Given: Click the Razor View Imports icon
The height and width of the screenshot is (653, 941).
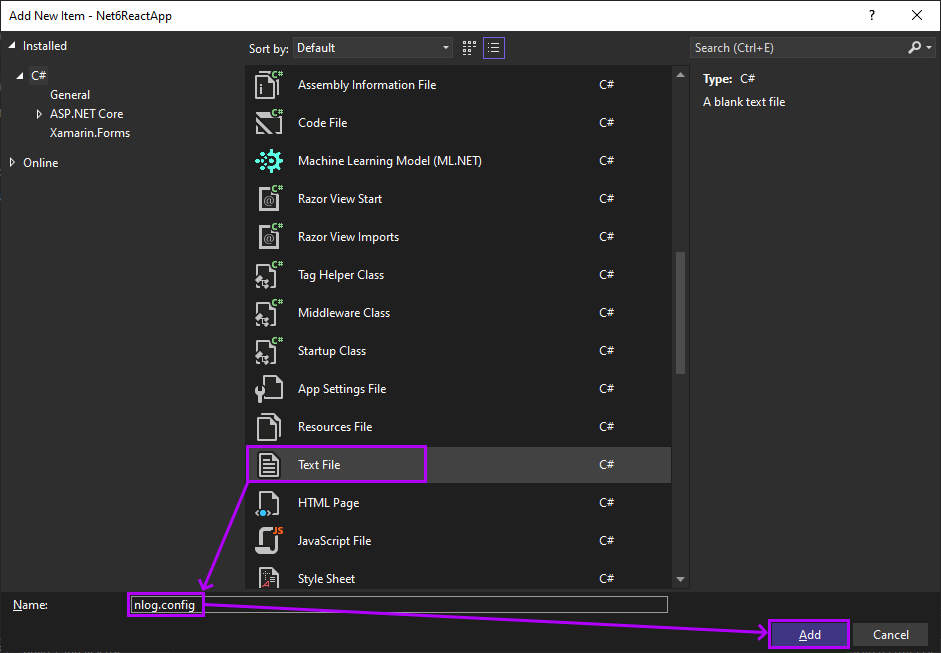Looking at the screenshot, I should pos(269,236).
